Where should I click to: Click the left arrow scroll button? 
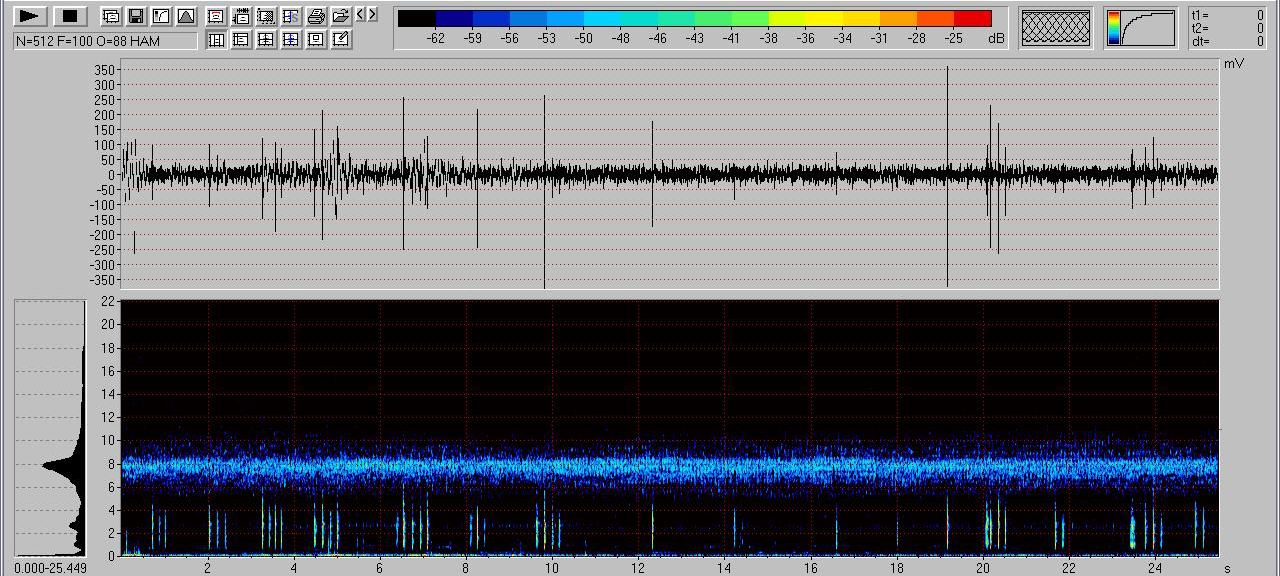click(360, 14)
